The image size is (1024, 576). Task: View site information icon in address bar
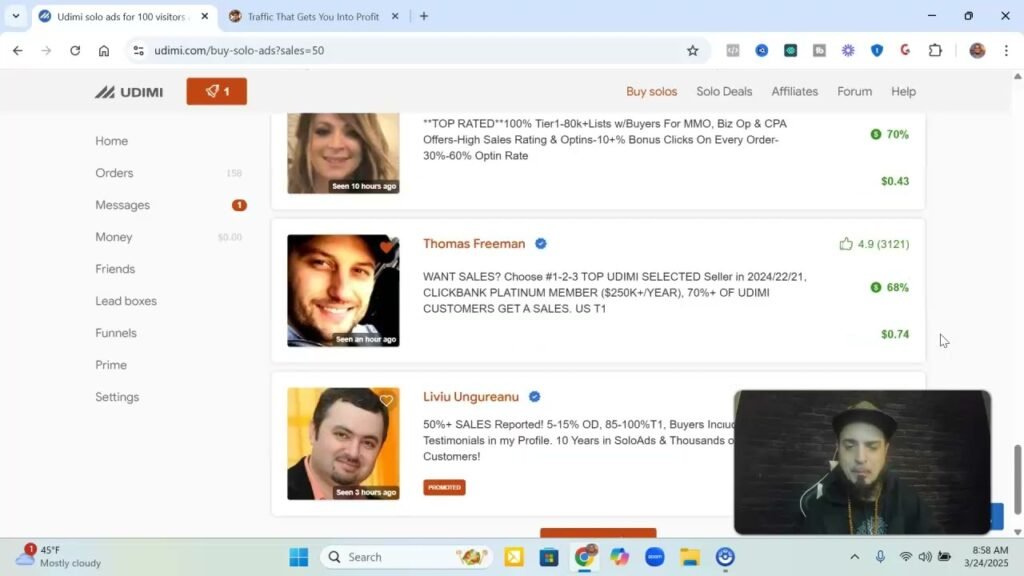point(138,50)
